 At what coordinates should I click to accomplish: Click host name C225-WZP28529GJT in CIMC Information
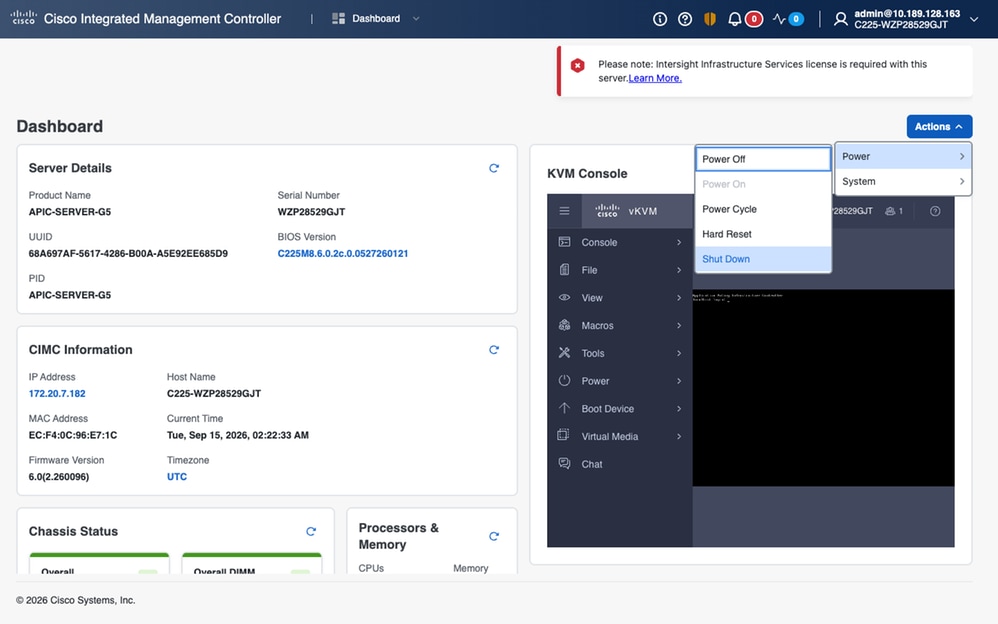(x=214, y=394)
